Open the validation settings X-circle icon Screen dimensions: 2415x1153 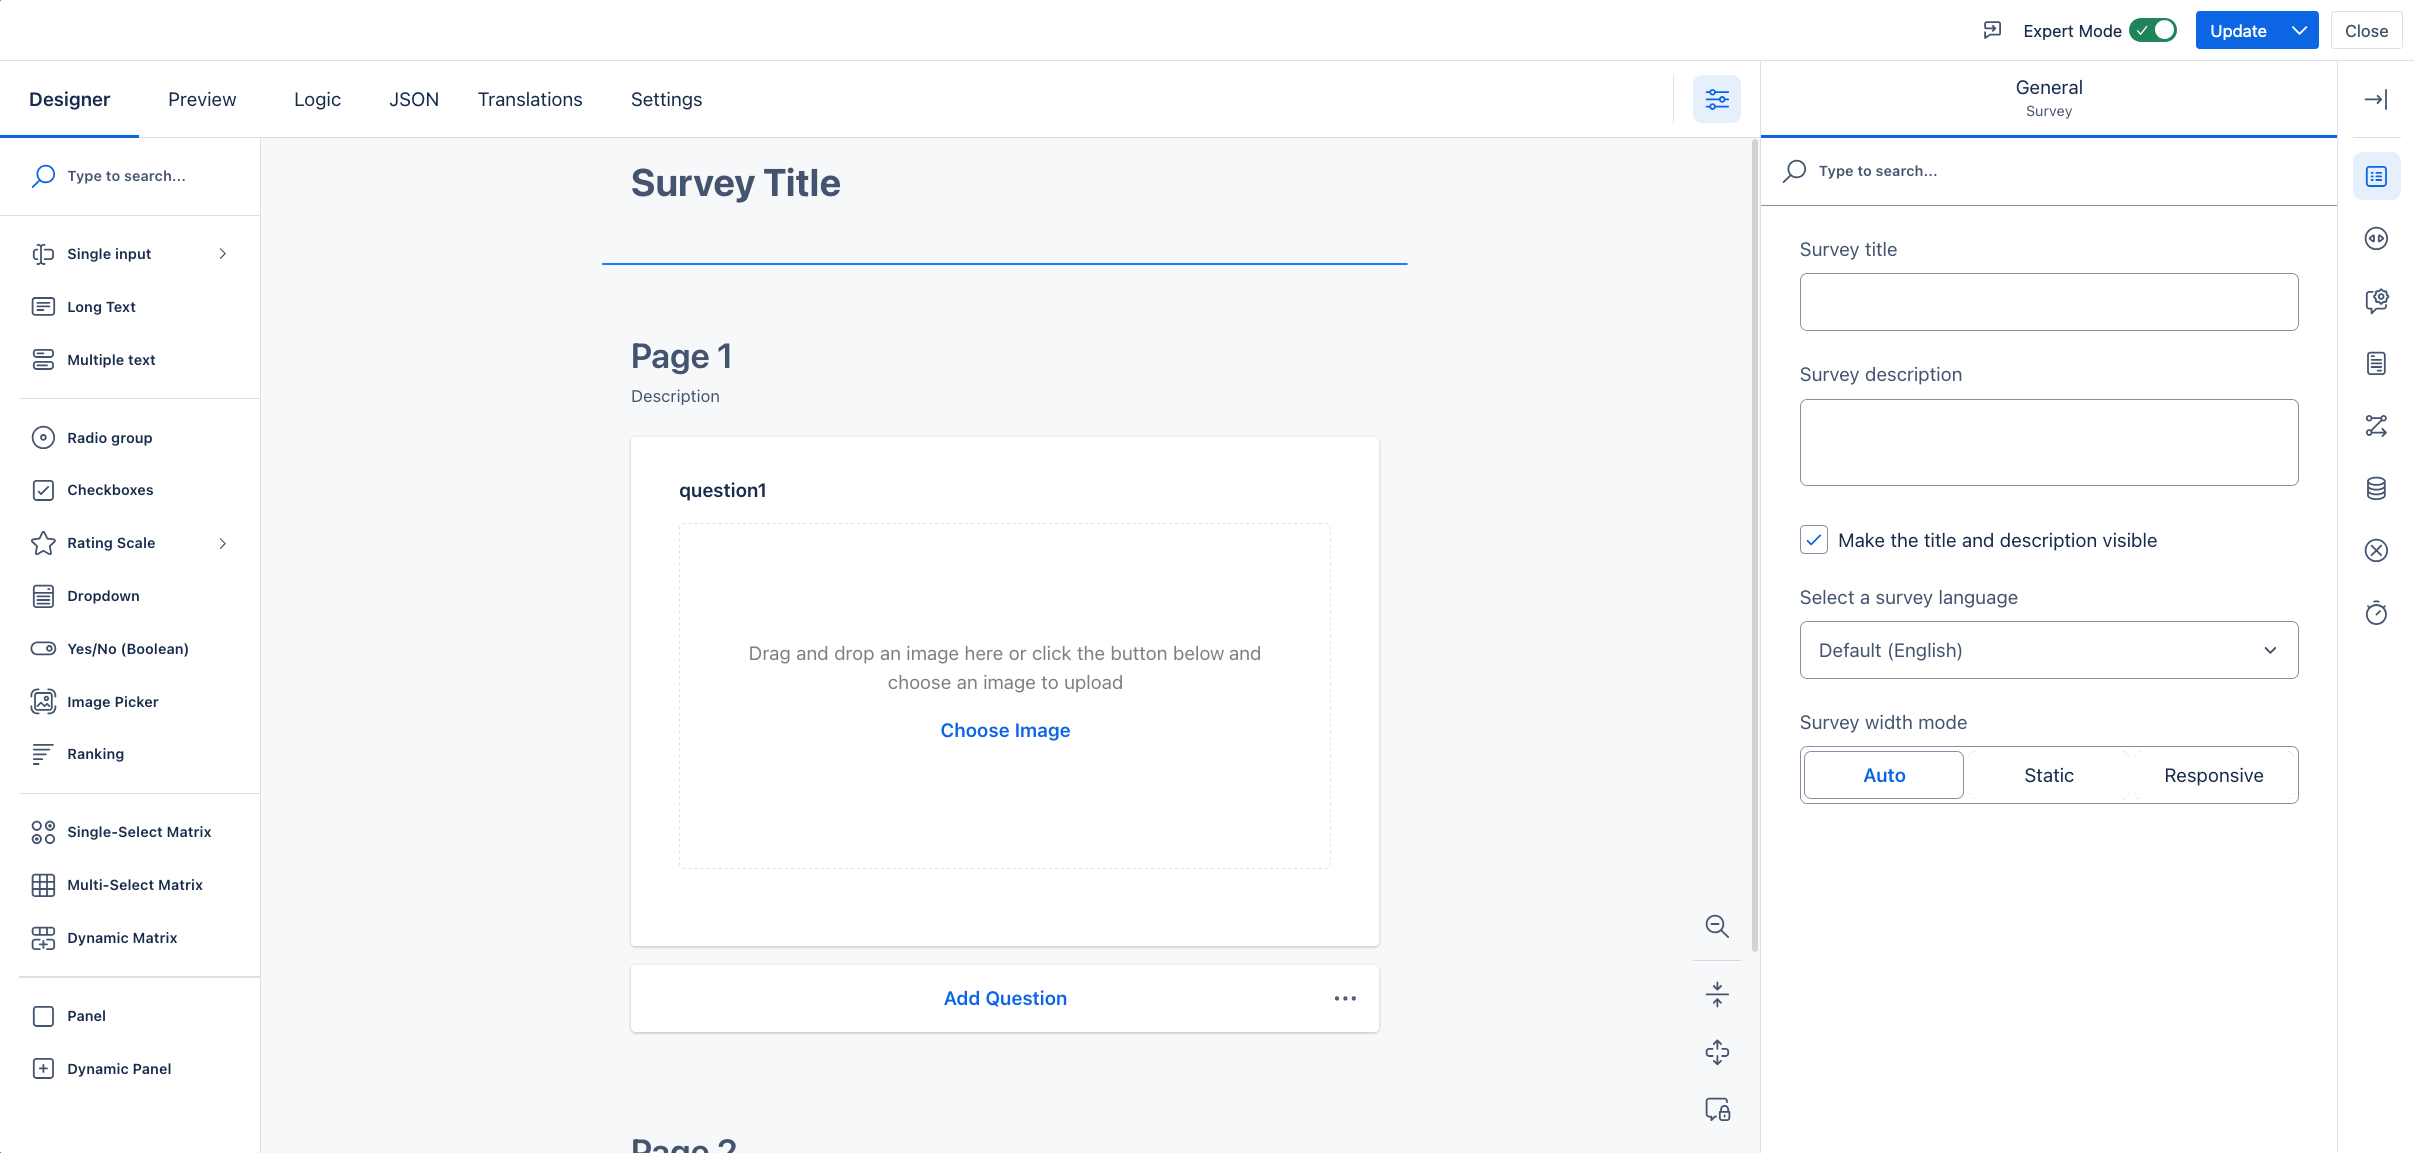pos(2375,550)
